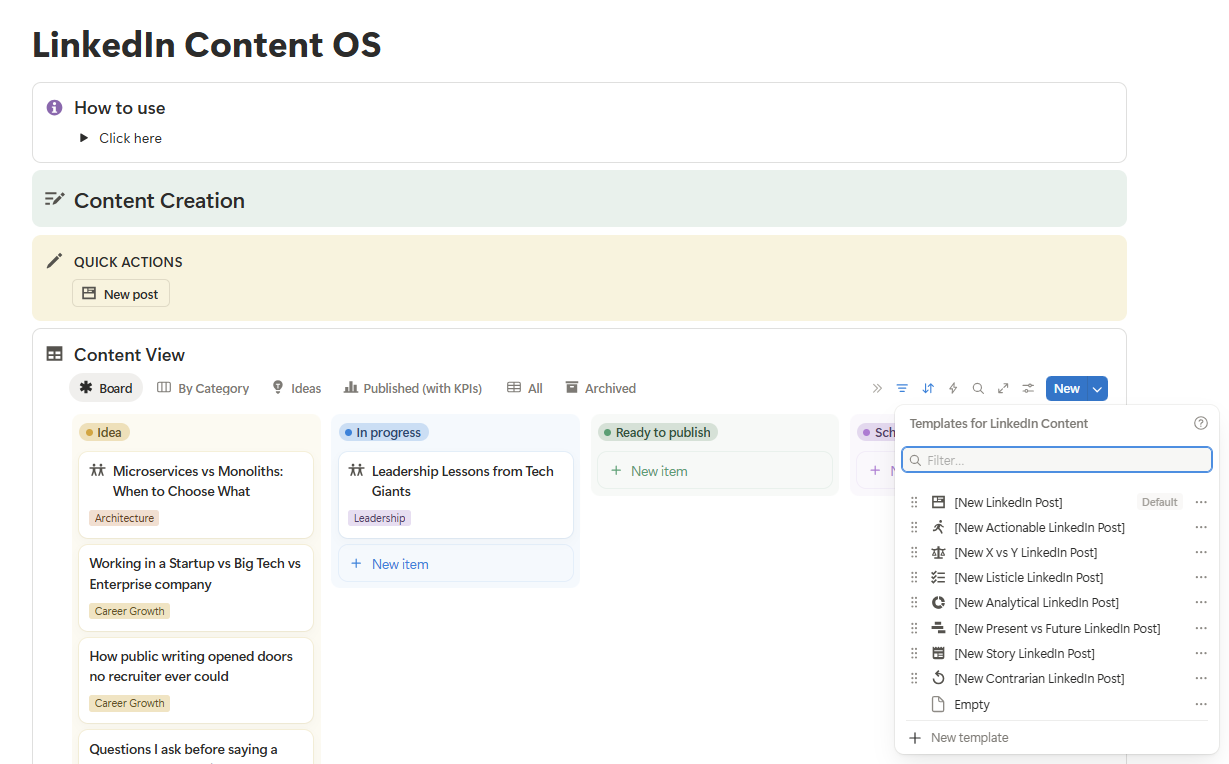Open more options for [New Present vs Future LinkedIn Post]
Image resolution: width=1229 pixels, height=764 pixels.
[x=1201, y=628]
